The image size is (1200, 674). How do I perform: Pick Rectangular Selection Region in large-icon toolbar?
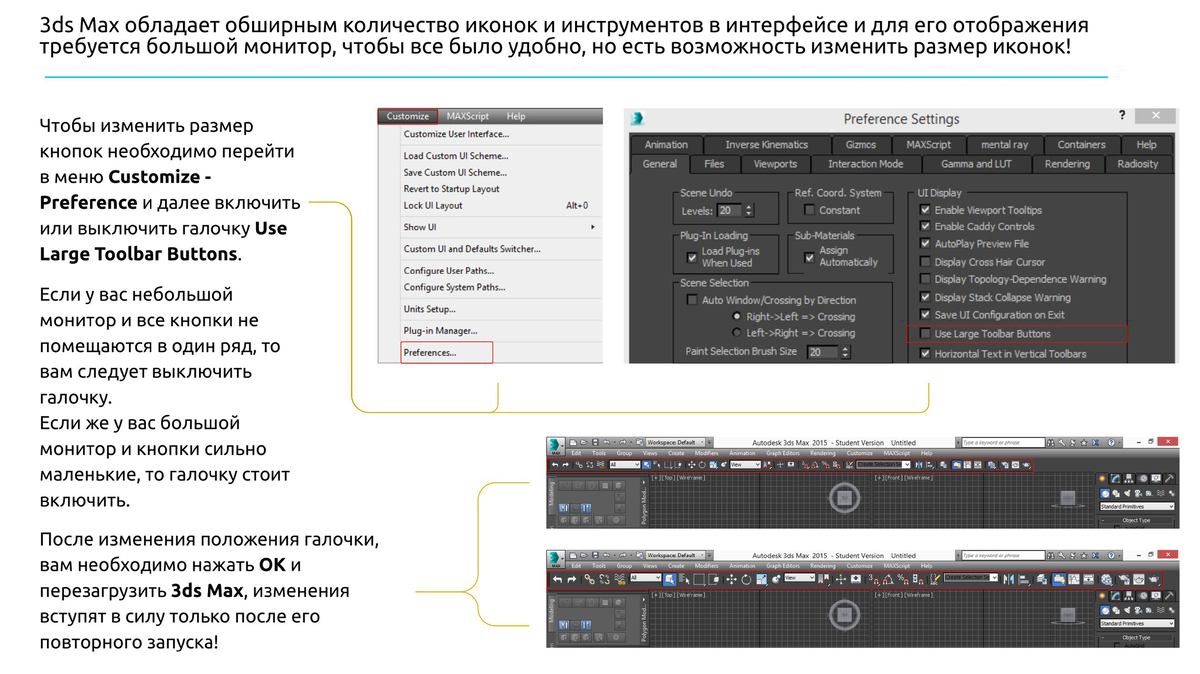click(699, 579)
